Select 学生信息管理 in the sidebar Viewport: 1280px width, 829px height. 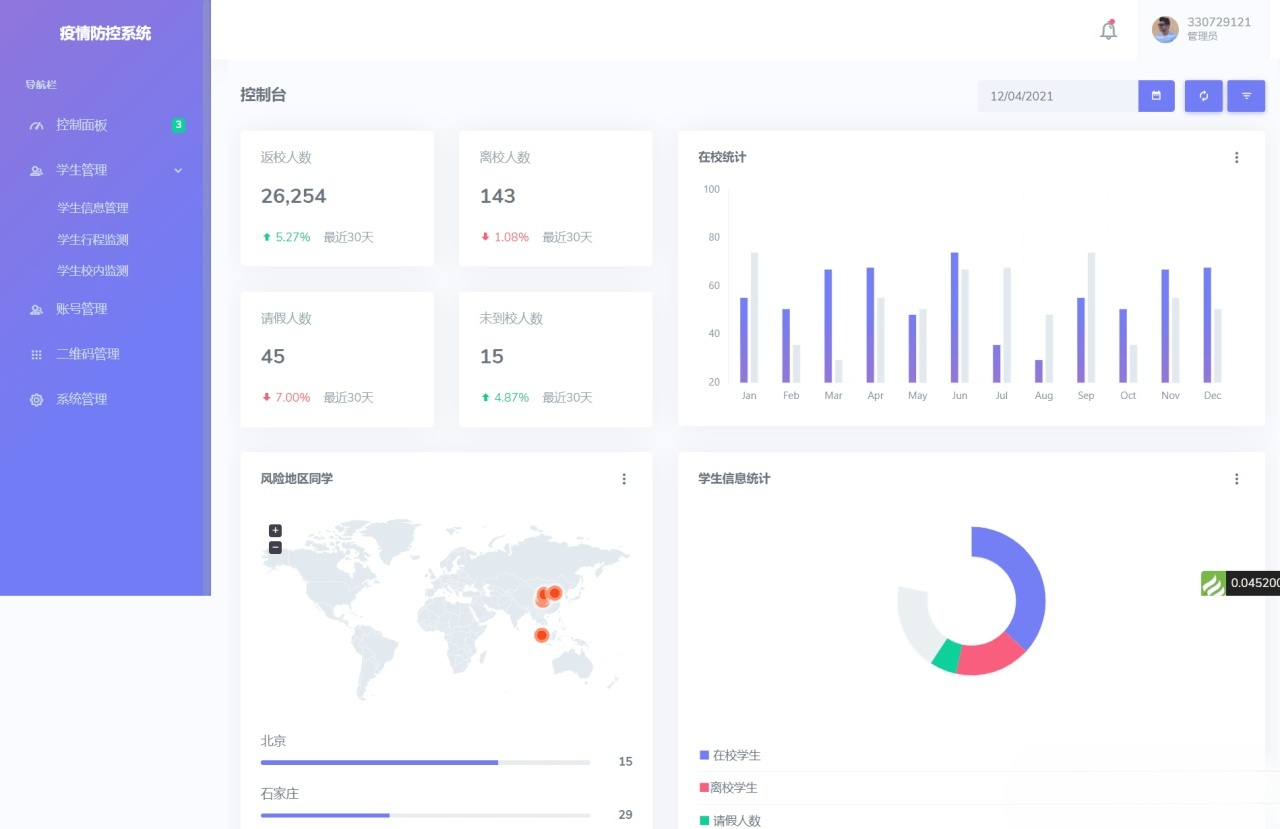[x=95, y=207]
